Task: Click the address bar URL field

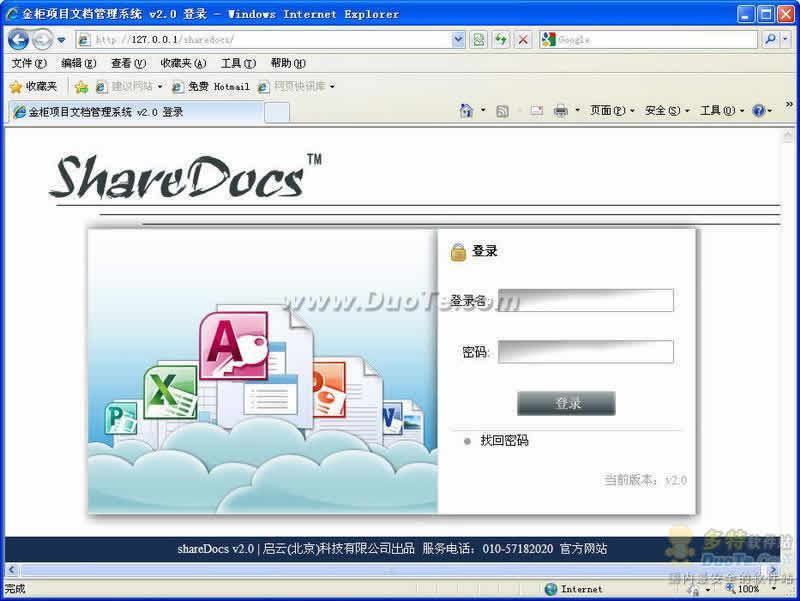Action: pyautogui.click(x=264, y=39)
